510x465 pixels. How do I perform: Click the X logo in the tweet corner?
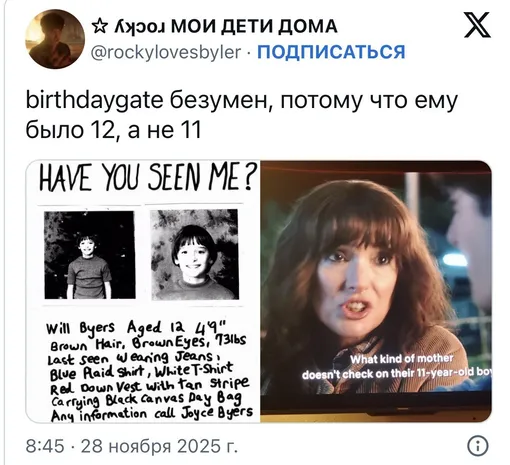(477, 25)
